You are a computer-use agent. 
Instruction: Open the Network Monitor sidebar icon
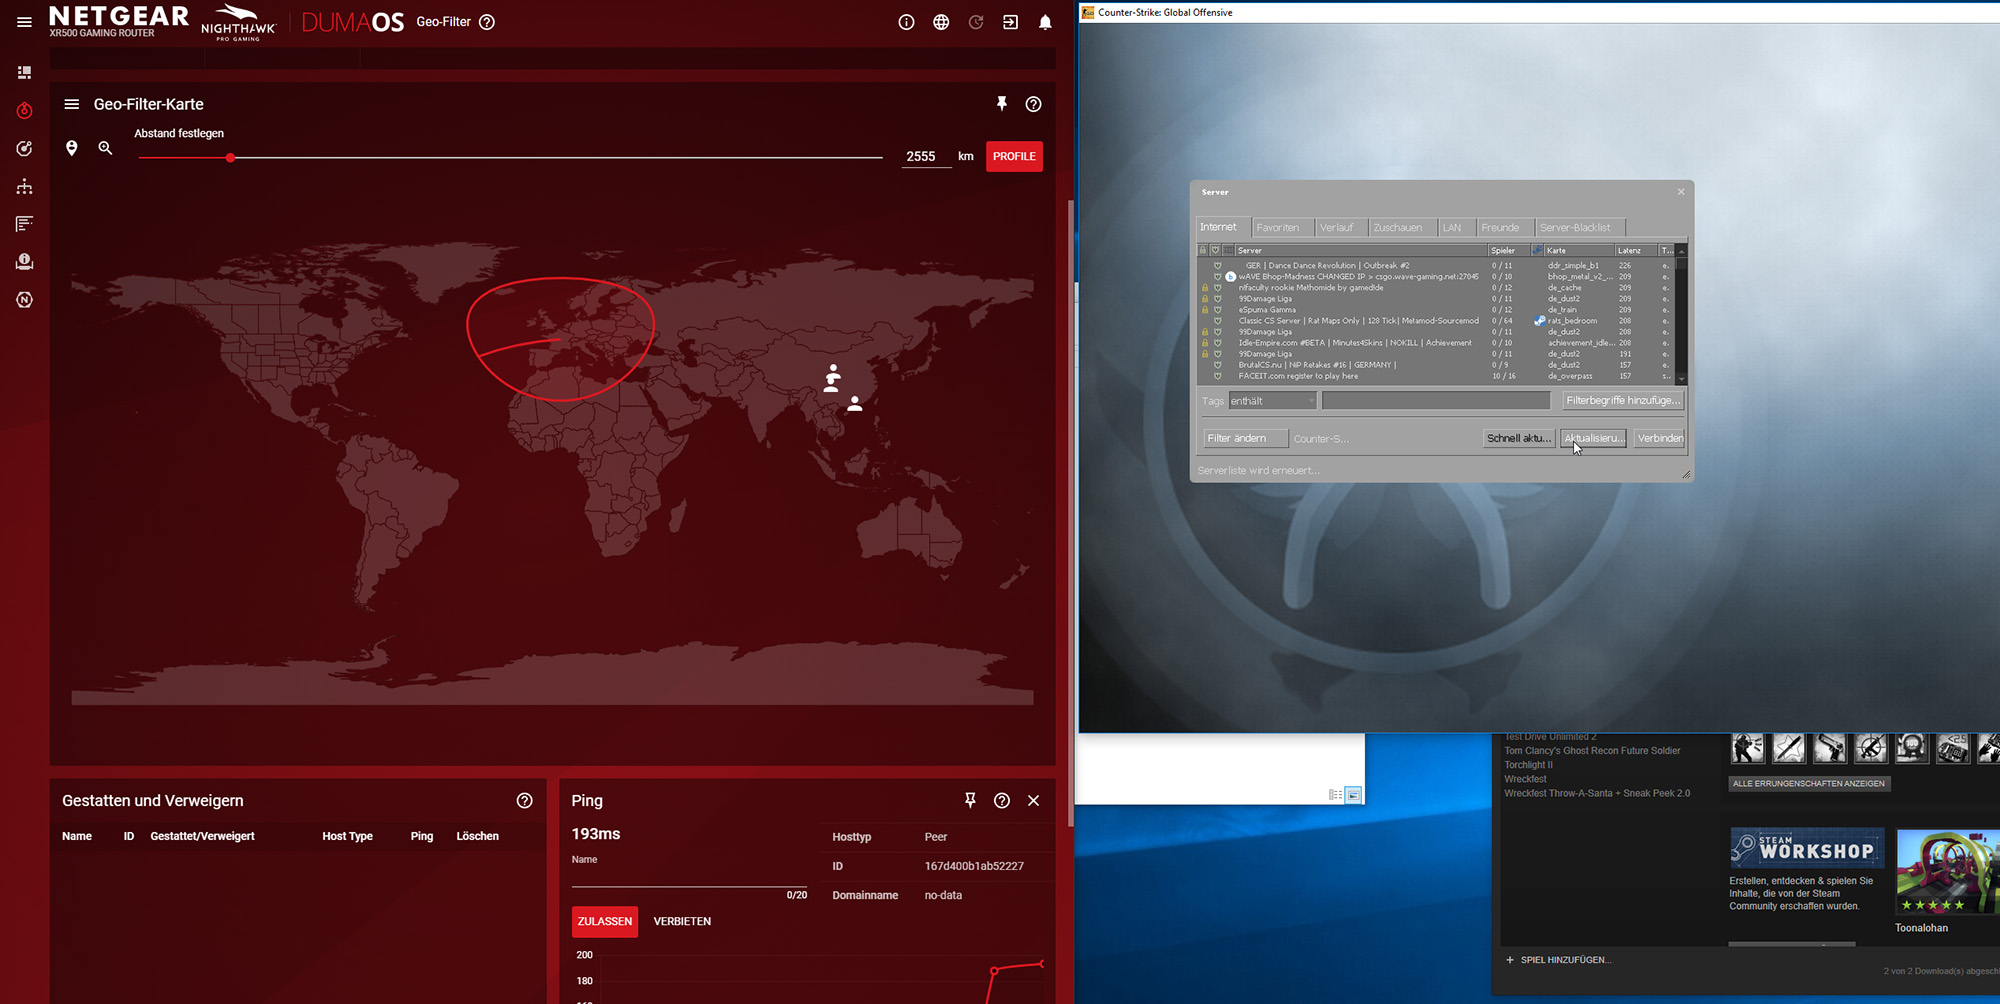[x=24, y=224]
